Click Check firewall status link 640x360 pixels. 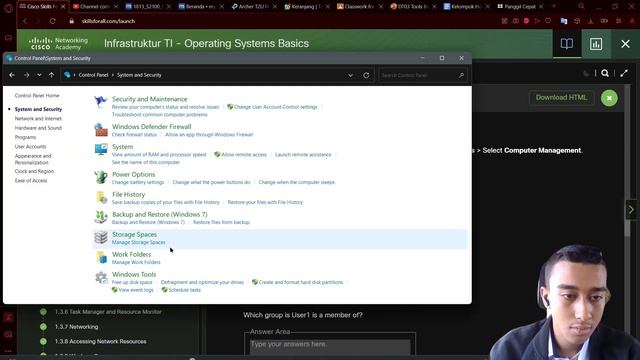tap(134, 134)
